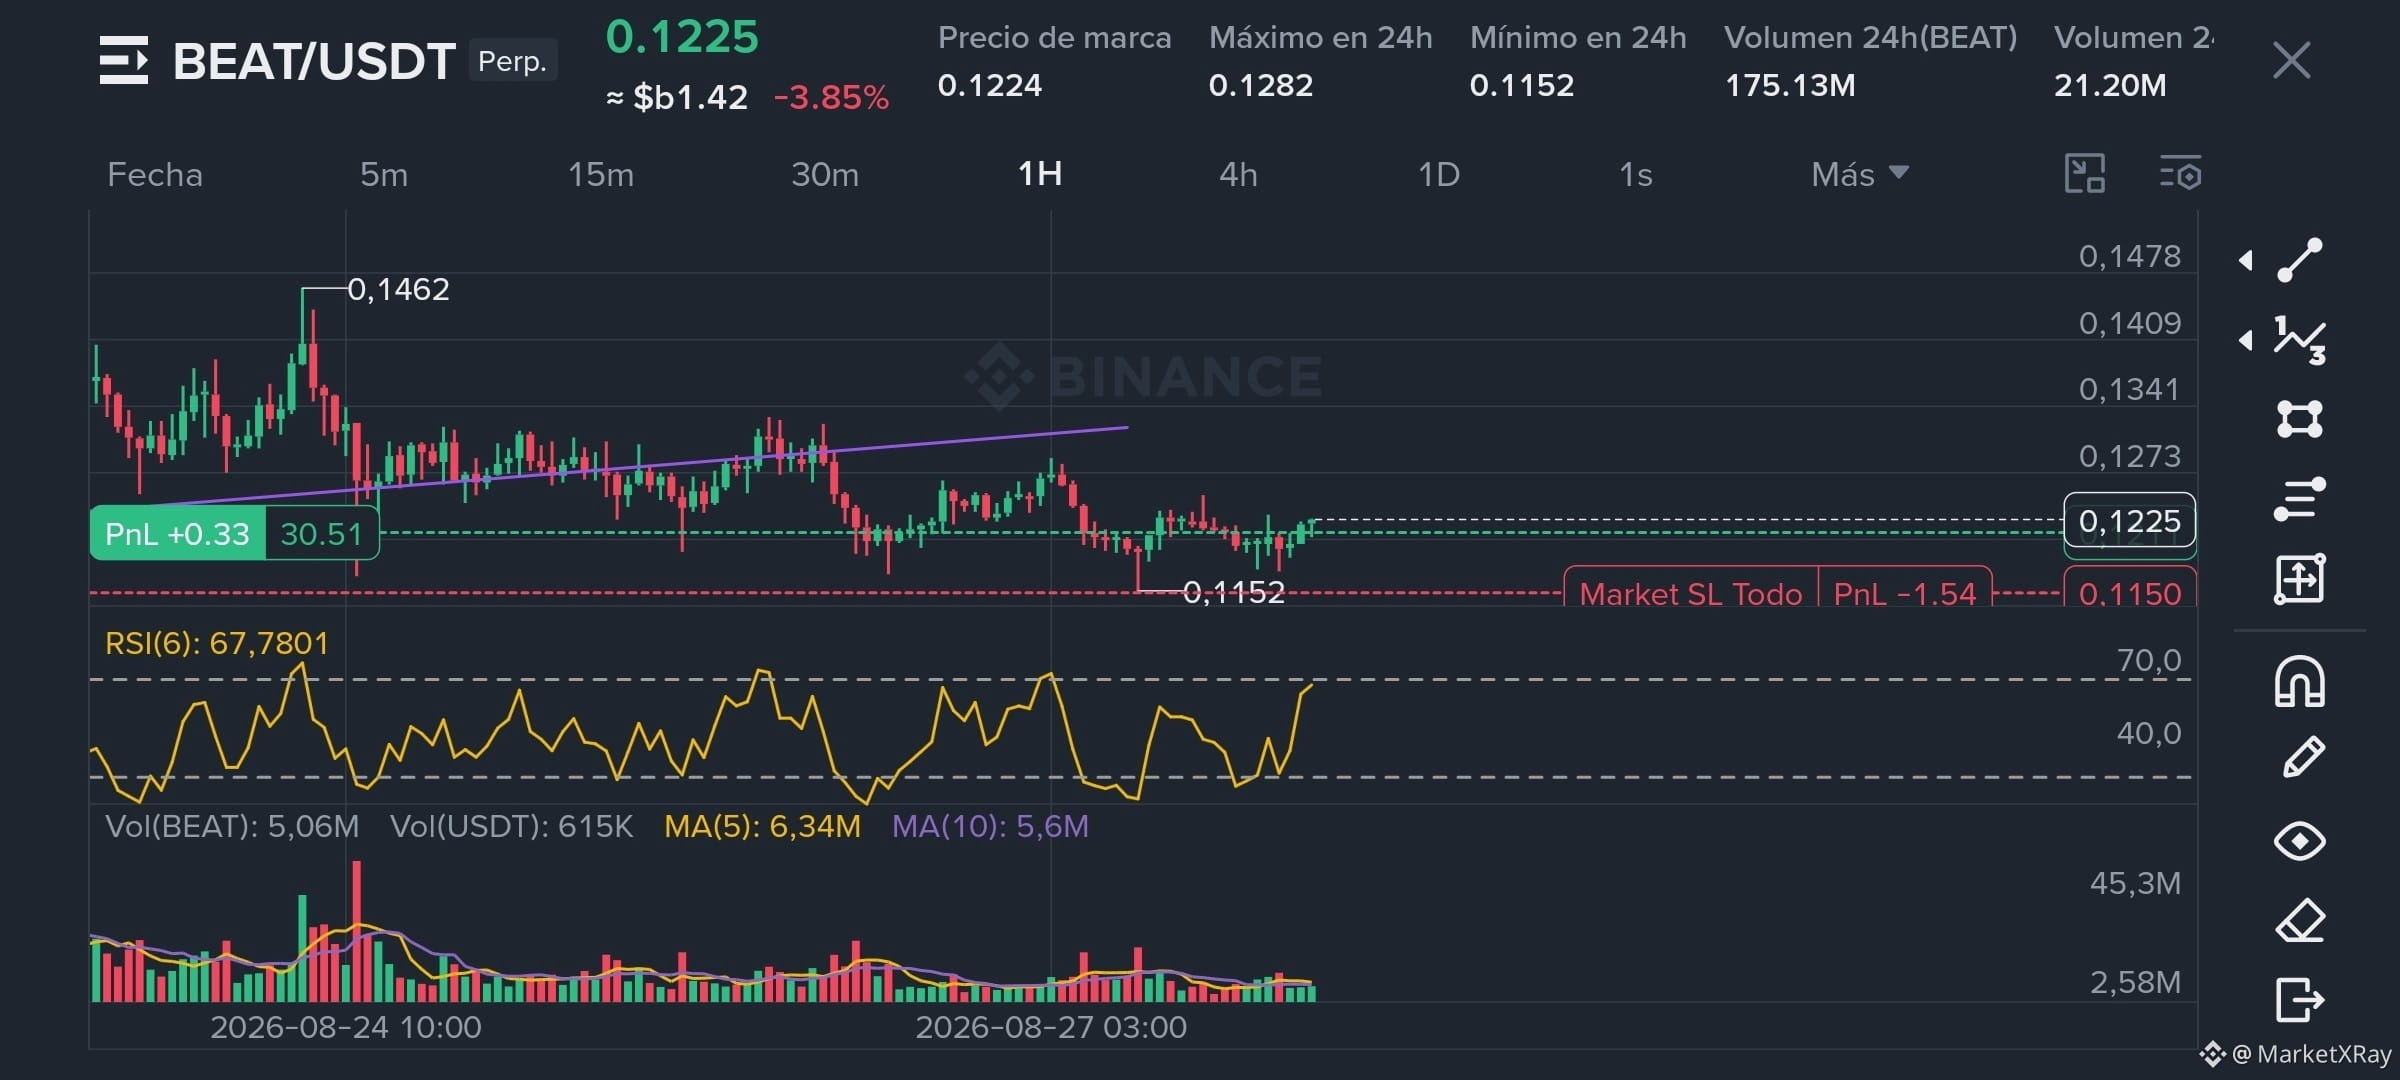The image size is (2400, 1080).
Task: Switch to the 1D timeframe
Action: point(1439,175)
